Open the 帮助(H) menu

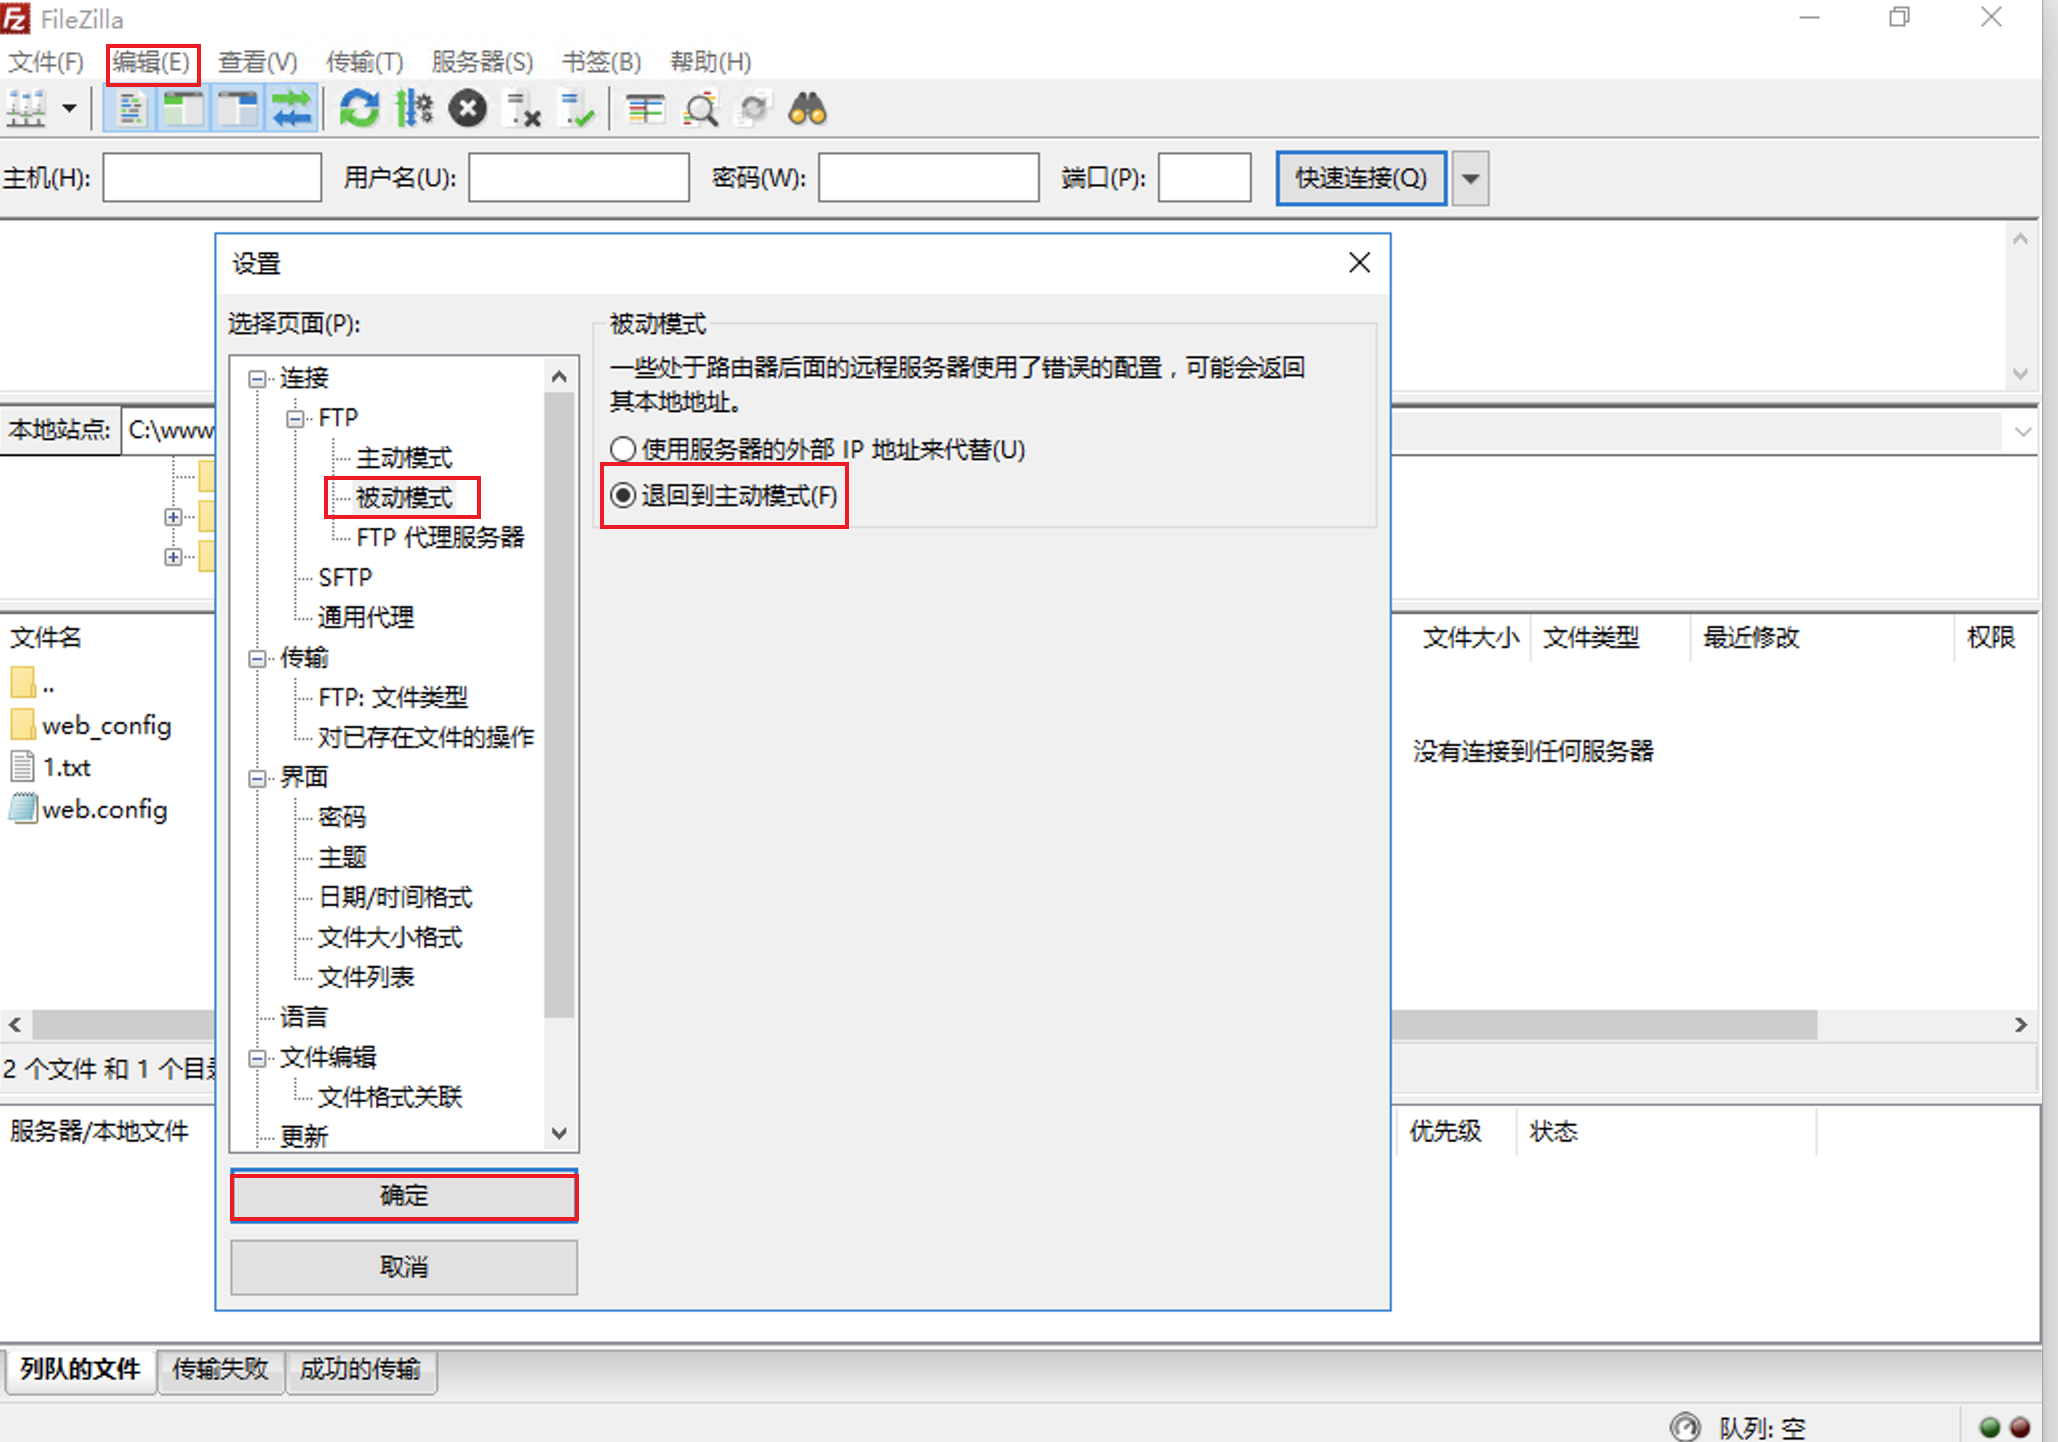(710, 62)
